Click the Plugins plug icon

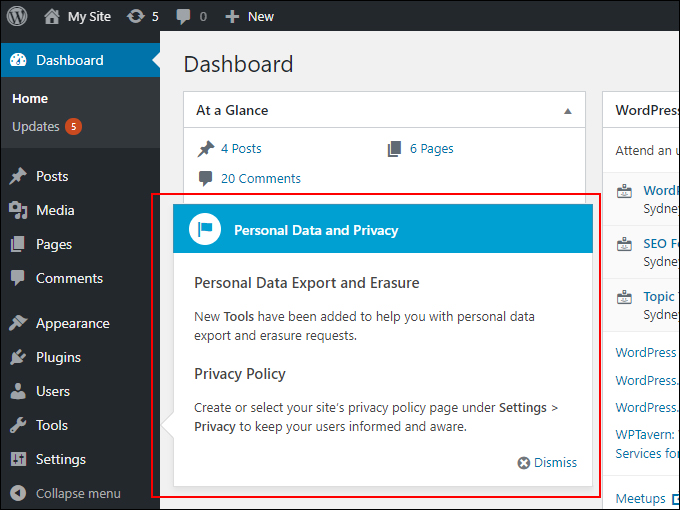[x=18, y=357]
